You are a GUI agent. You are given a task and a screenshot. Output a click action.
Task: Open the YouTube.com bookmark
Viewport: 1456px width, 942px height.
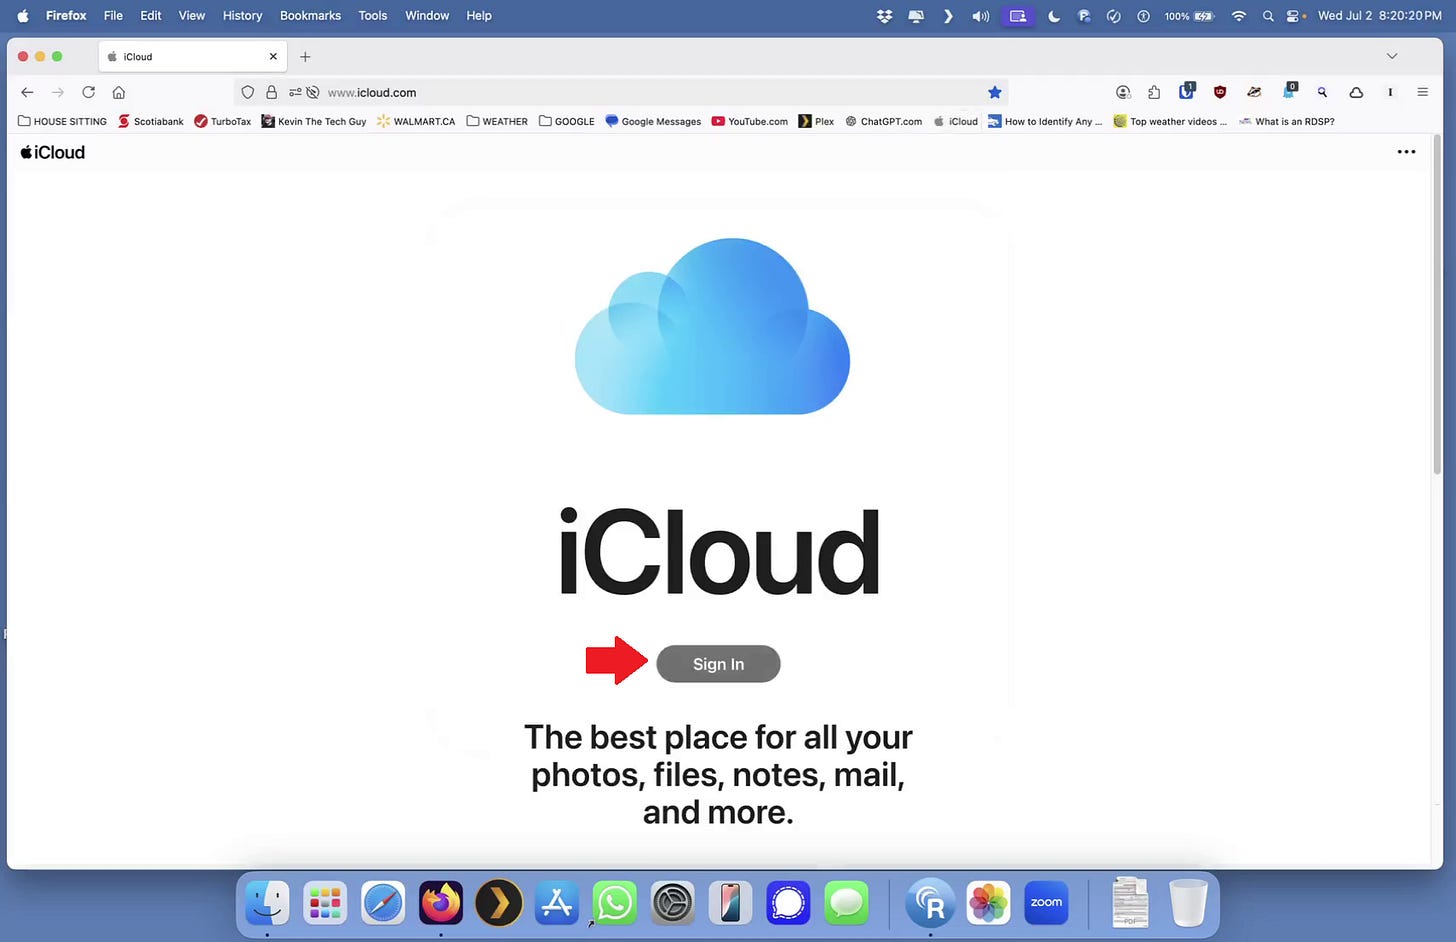coord(749,121)
